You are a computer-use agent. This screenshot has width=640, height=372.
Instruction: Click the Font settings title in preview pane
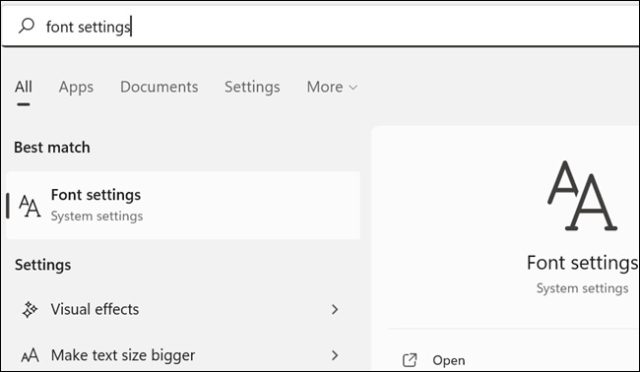point(582,263)
